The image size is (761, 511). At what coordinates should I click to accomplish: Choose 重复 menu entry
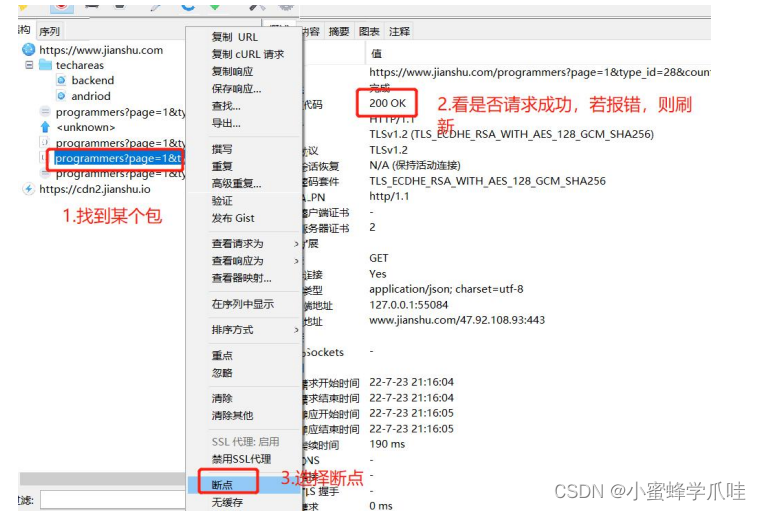pyautogui.click(x=222, y=166)
